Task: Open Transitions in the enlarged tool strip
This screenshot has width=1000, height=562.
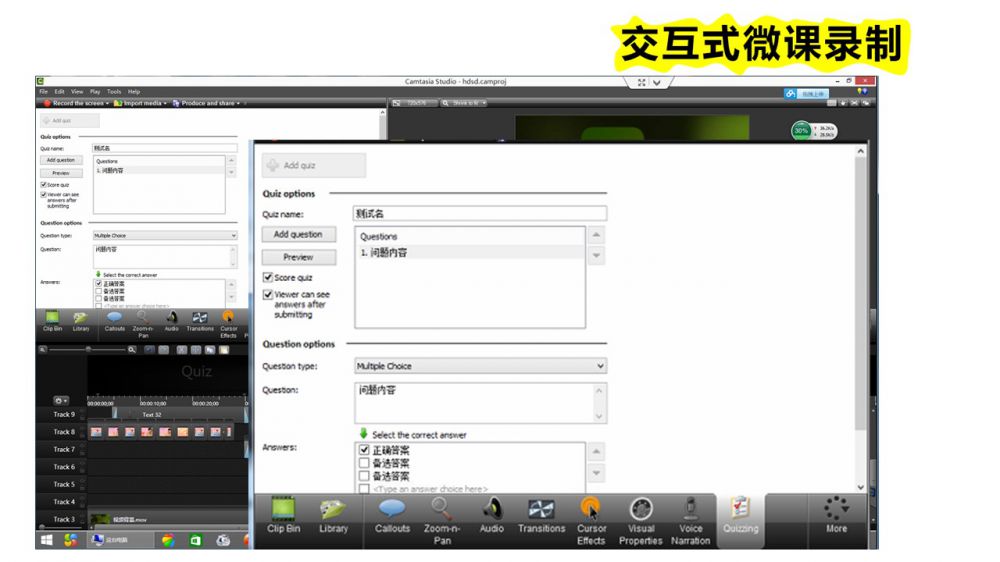Action: [541, 516]
